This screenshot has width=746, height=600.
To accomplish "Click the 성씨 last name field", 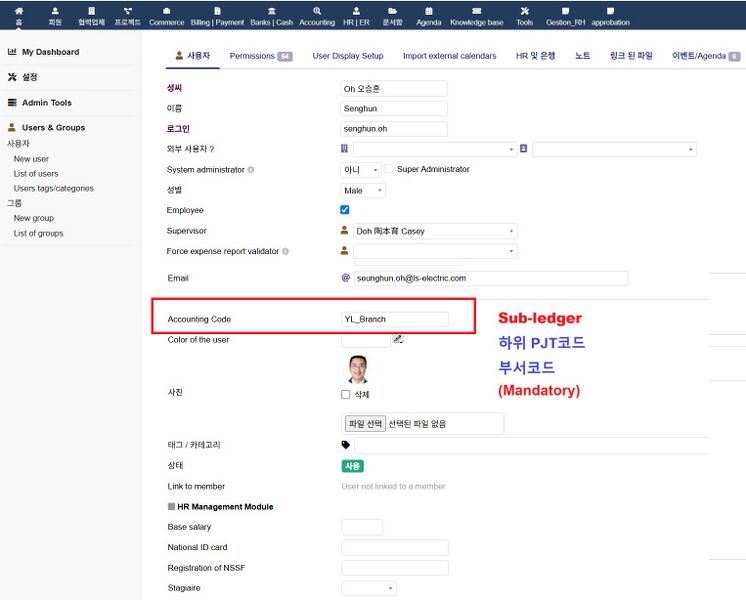I will pyautogui.click(x=394, y=89).
